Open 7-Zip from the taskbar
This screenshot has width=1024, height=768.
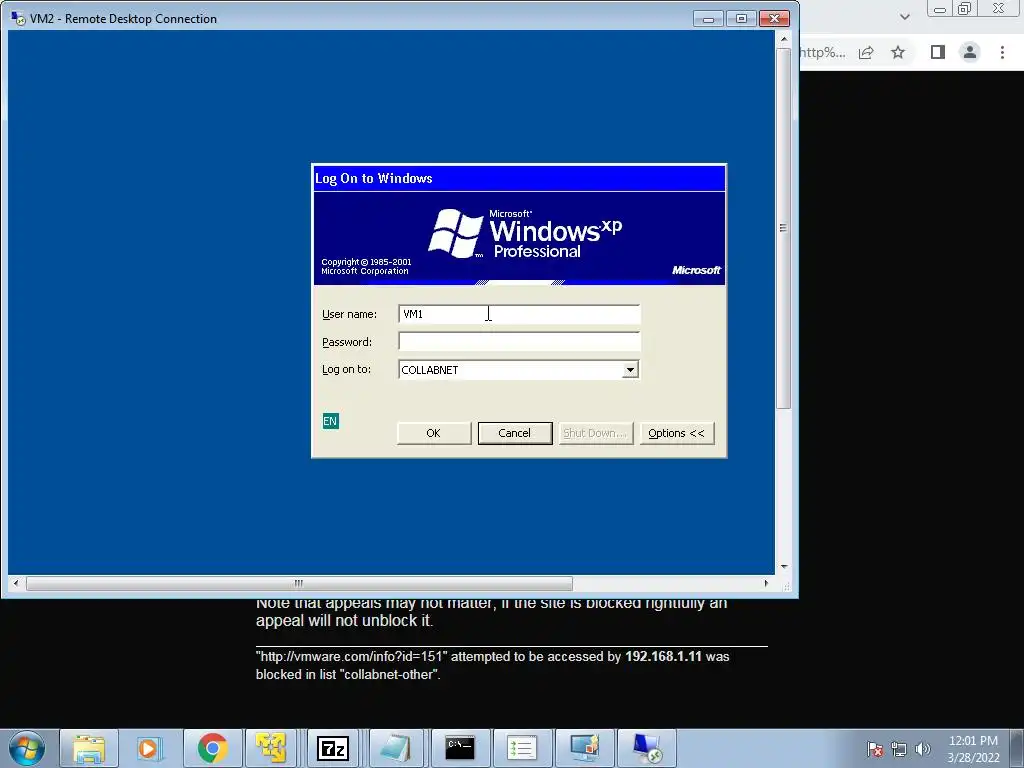click(x=332, y=748)
